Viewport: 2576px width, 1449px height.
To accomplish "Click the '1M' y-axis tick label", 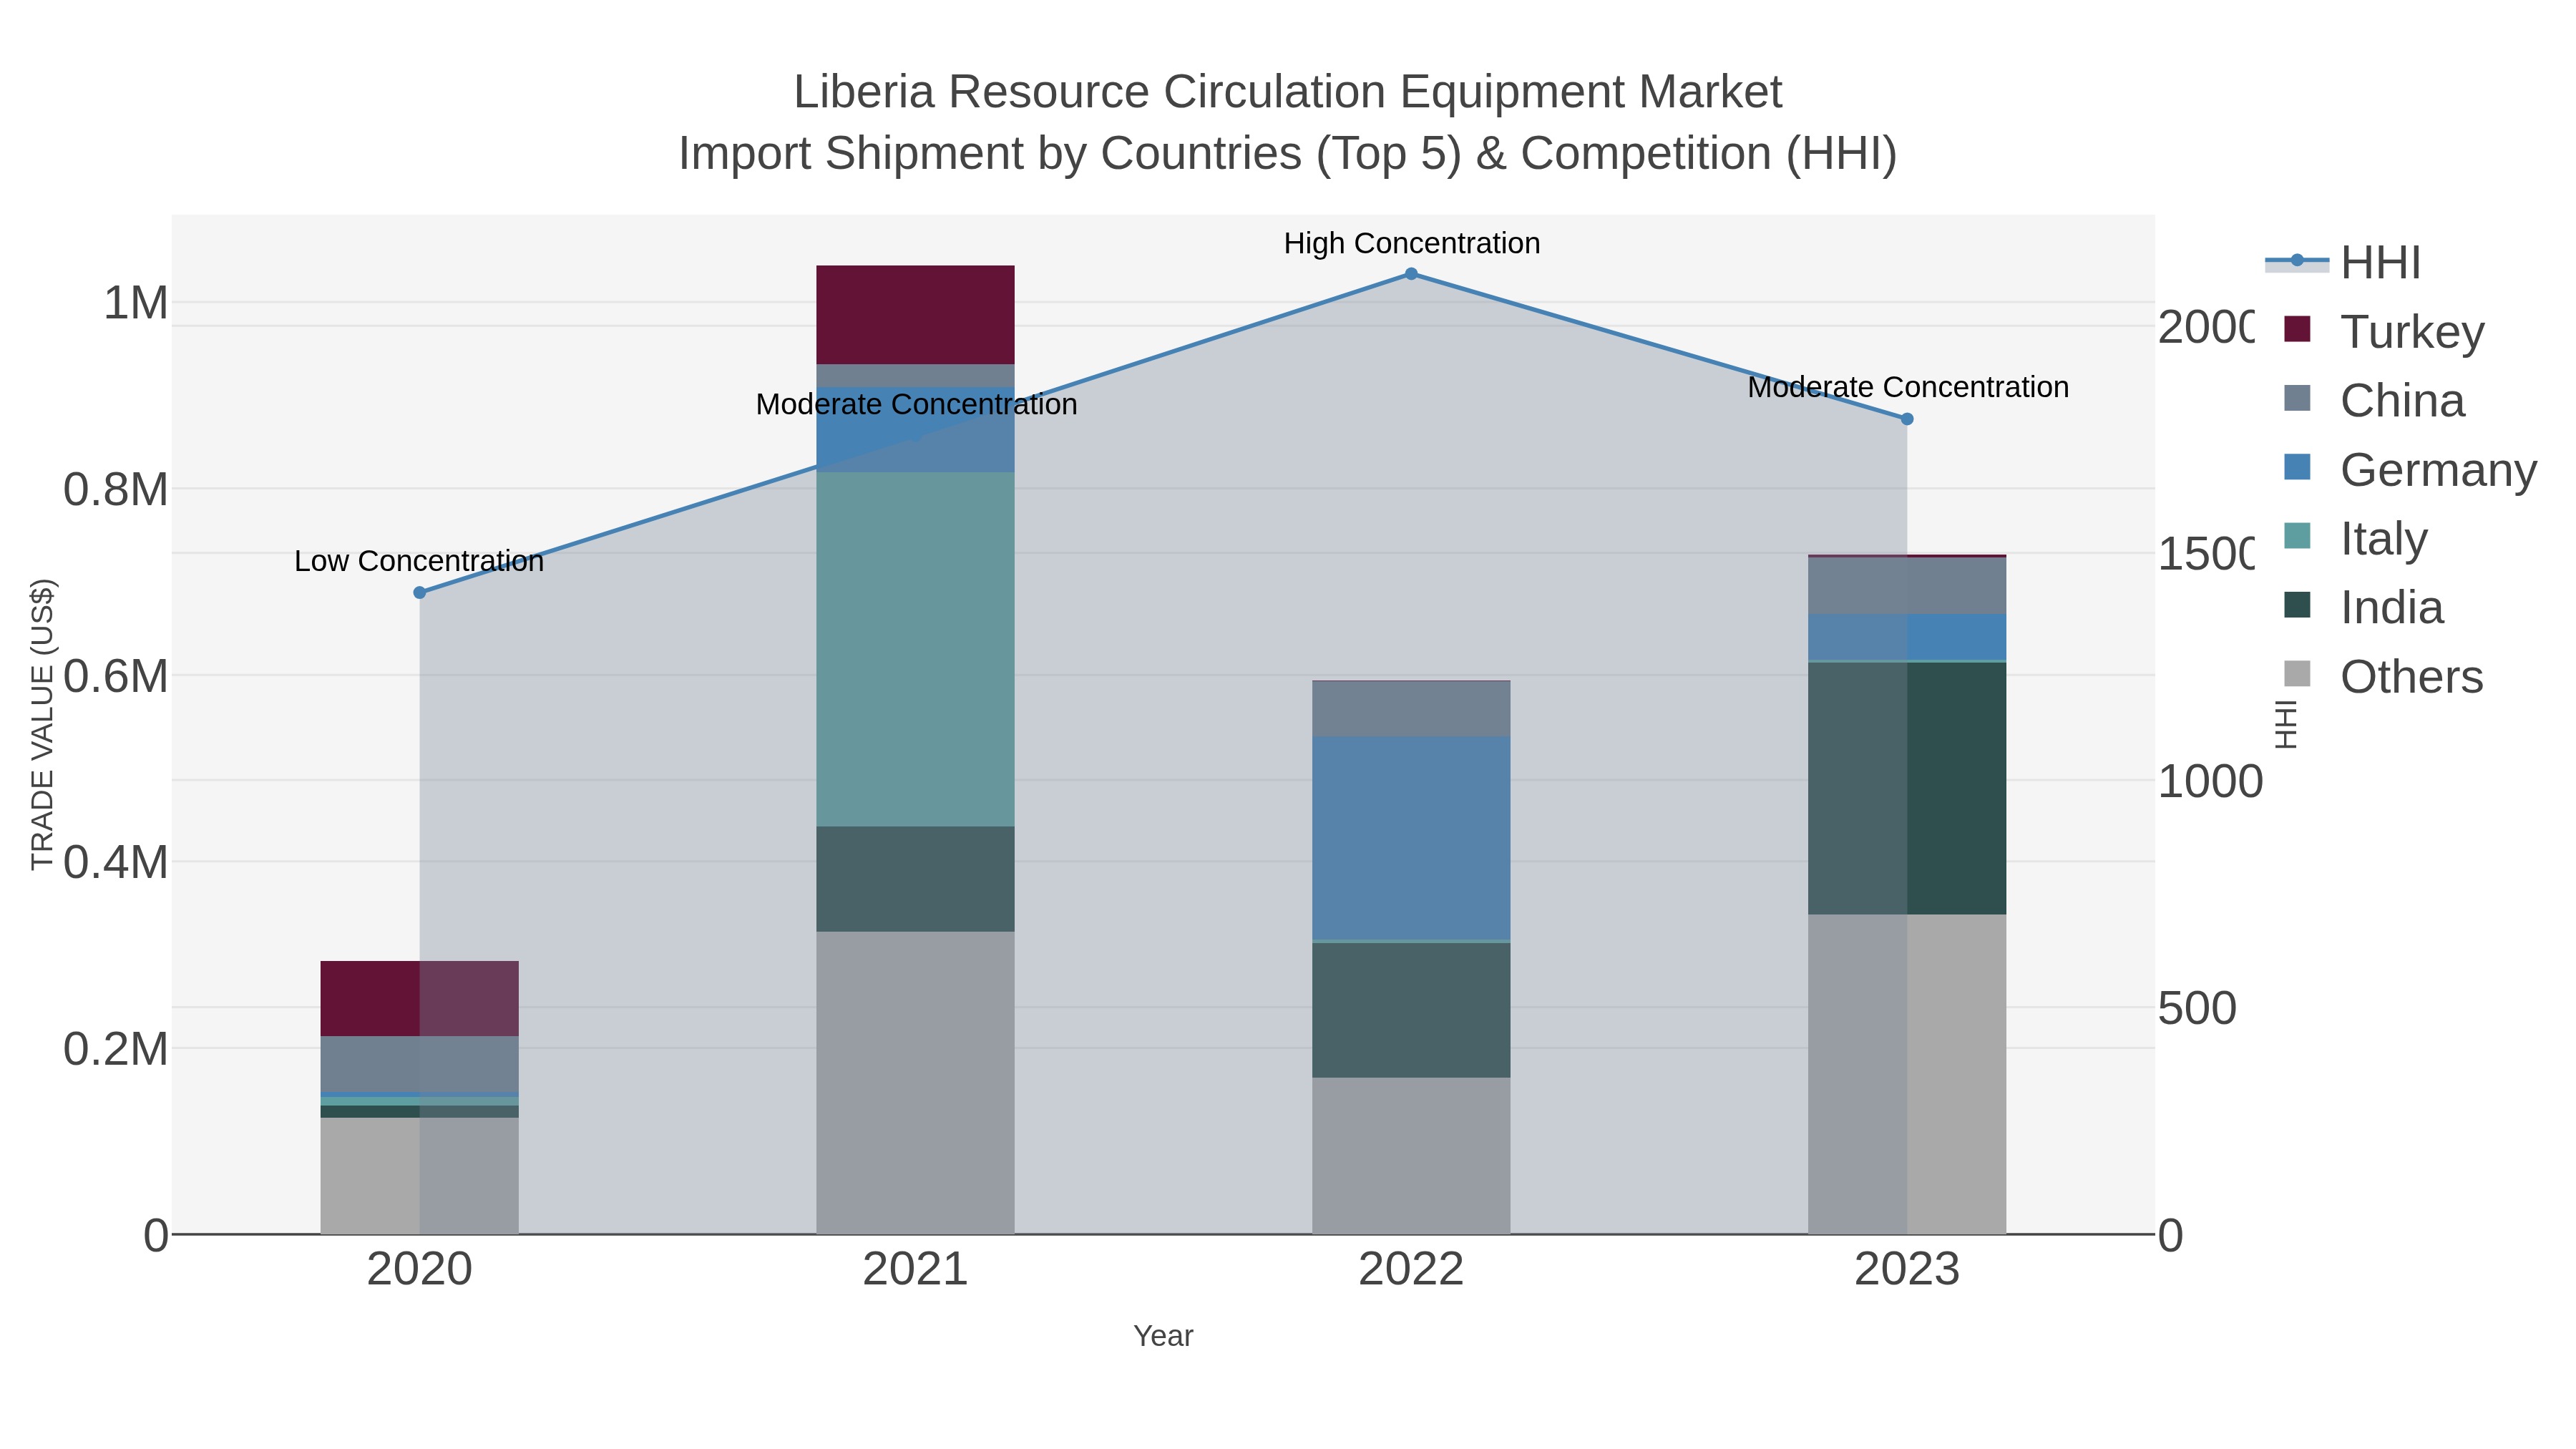I will [136, 303].
